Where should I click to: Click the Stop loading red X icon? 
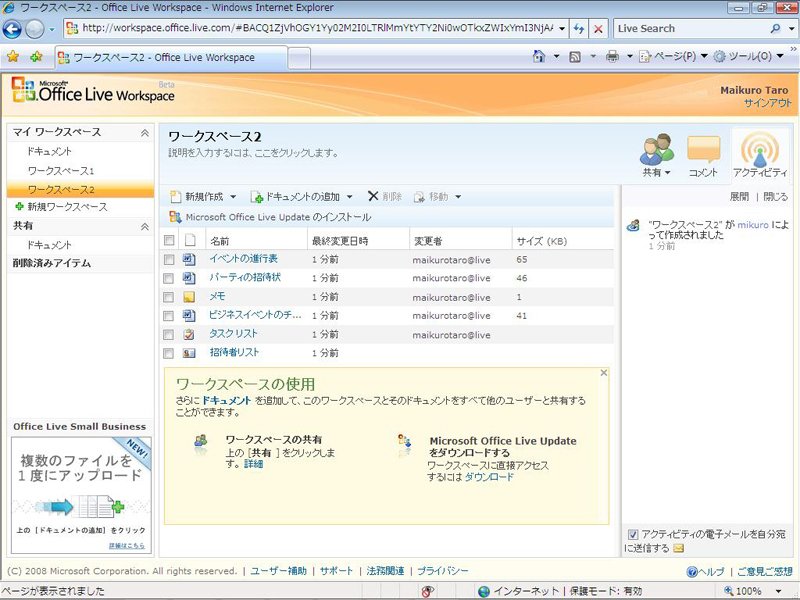click(x=598, y=29)
